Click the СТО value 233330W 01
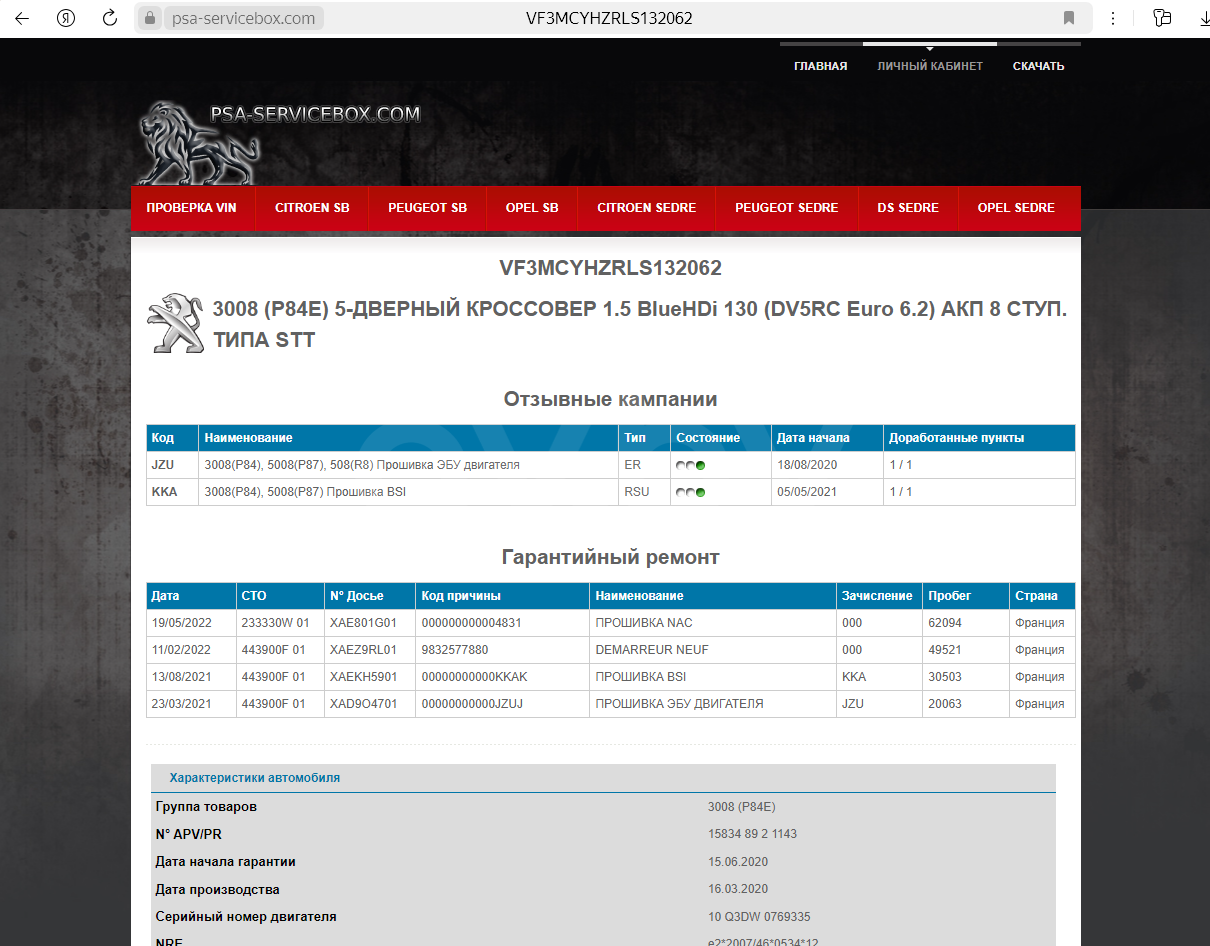This screenshot has width=1210, height=946. (276, 623)
